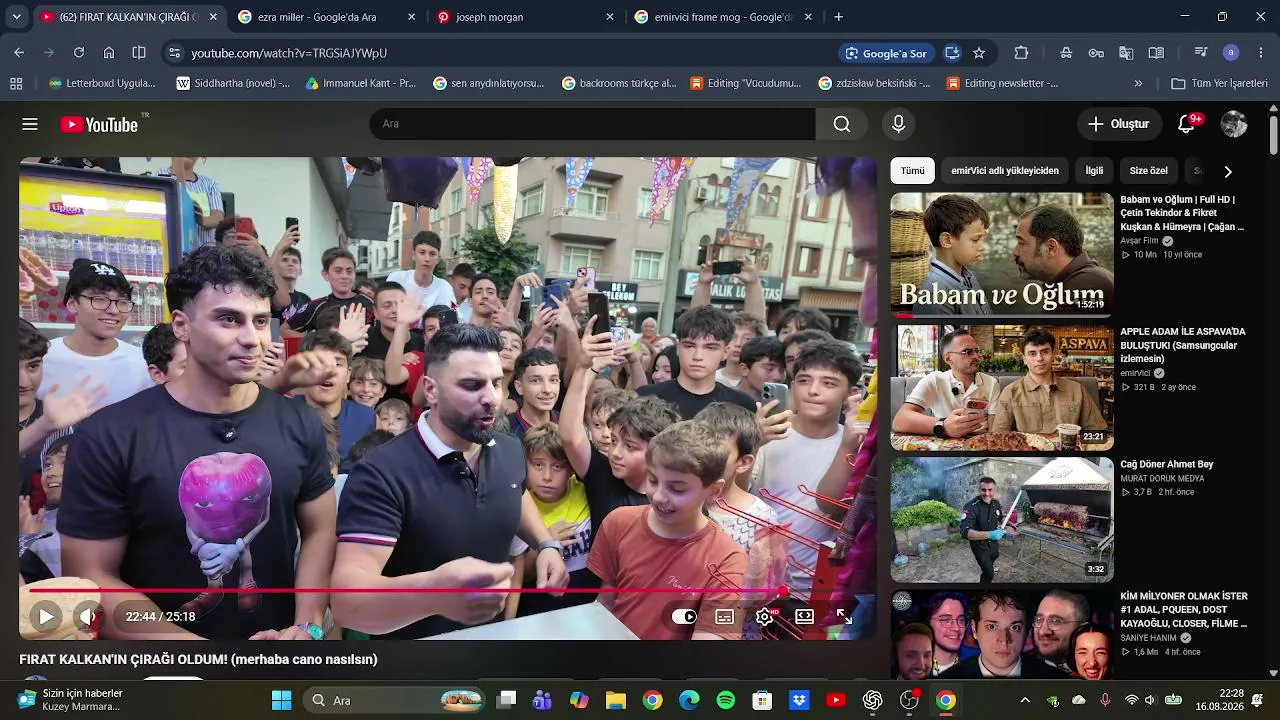
Task: Click the YouTube search magnifier button
Action: pos(842,124)
